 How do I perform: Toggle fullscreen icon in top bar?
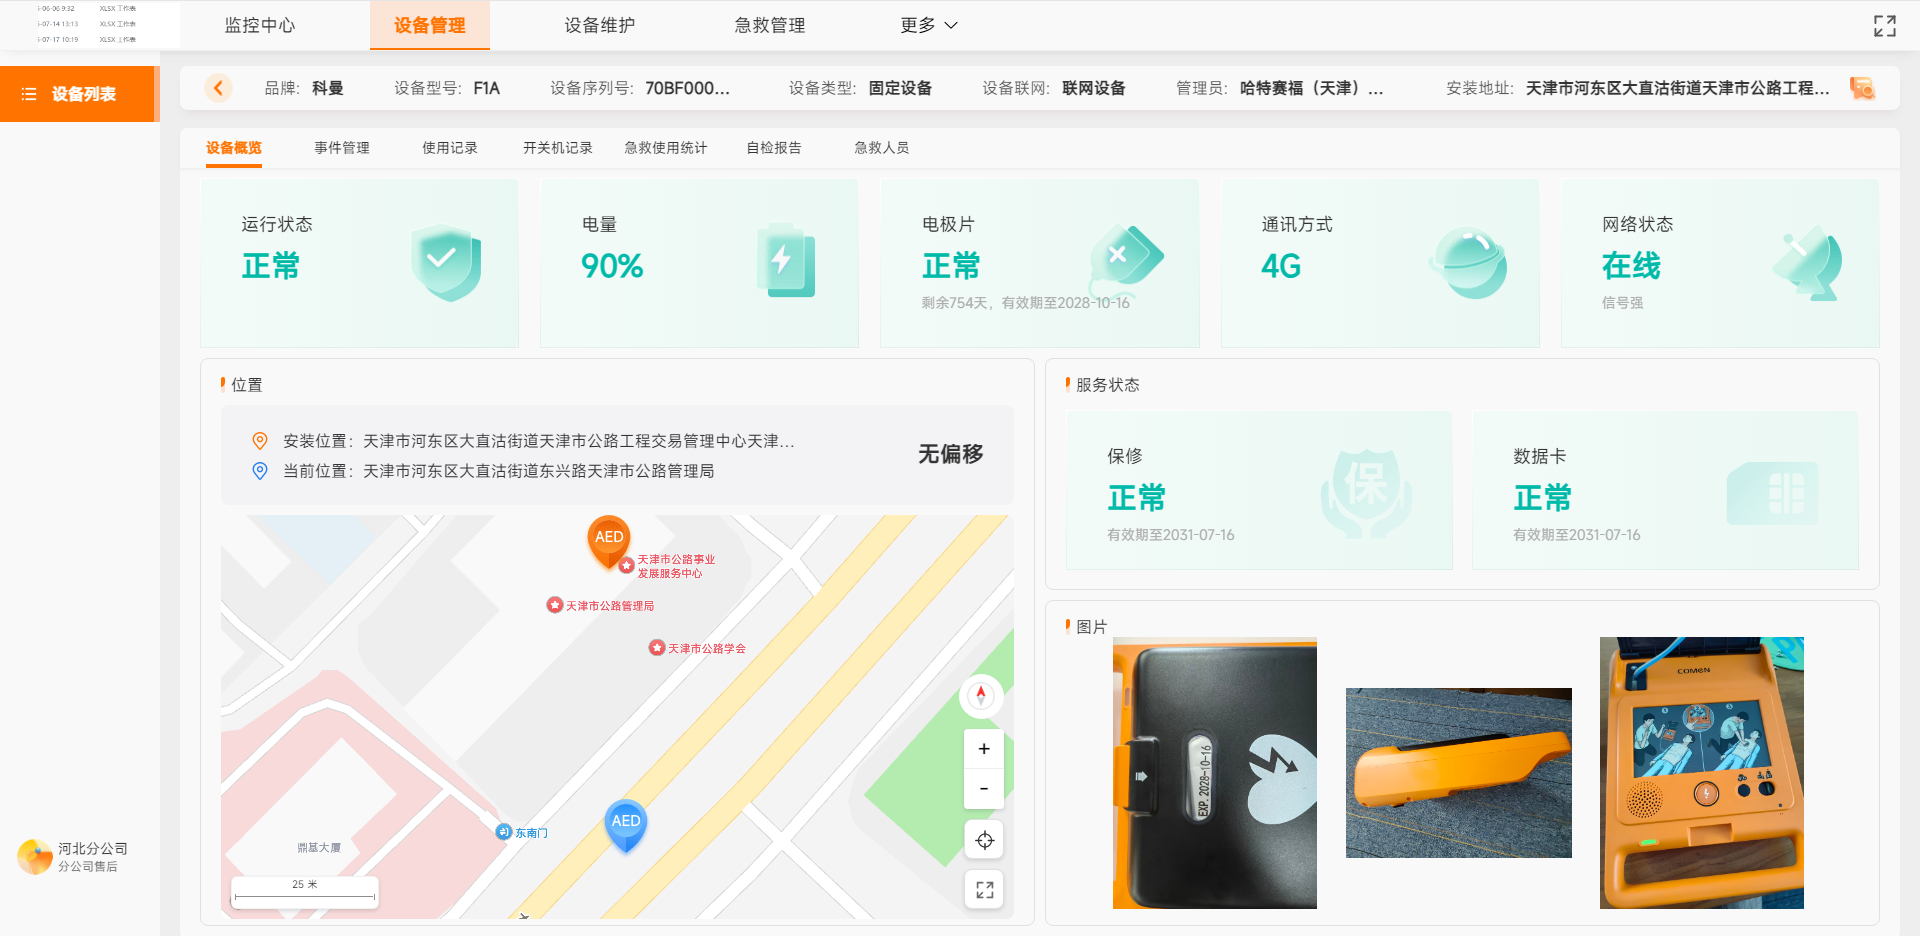pyautogui.click(x=1884, y=26)
